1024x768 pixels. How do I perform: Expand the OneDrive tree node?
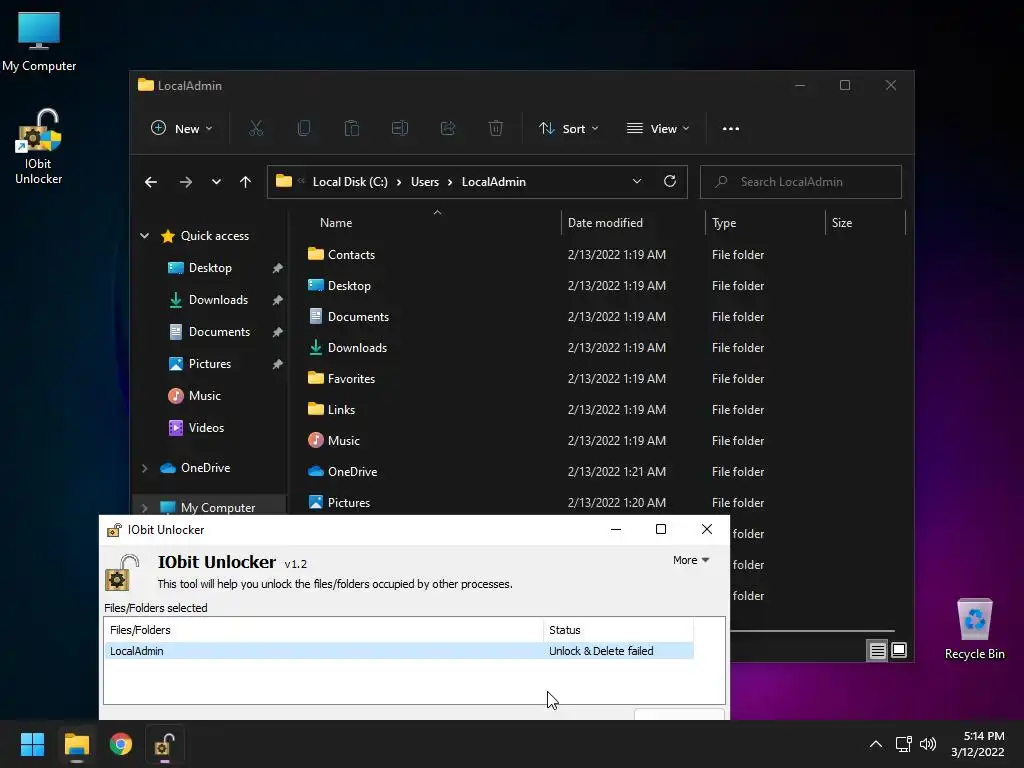point(144,468)
